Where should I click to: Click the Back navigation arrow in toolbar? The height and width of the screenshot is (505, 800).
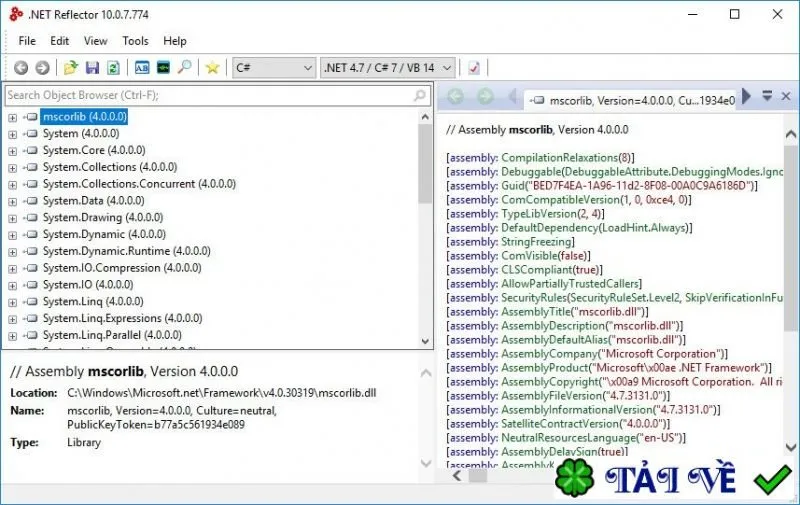[21, 67]
